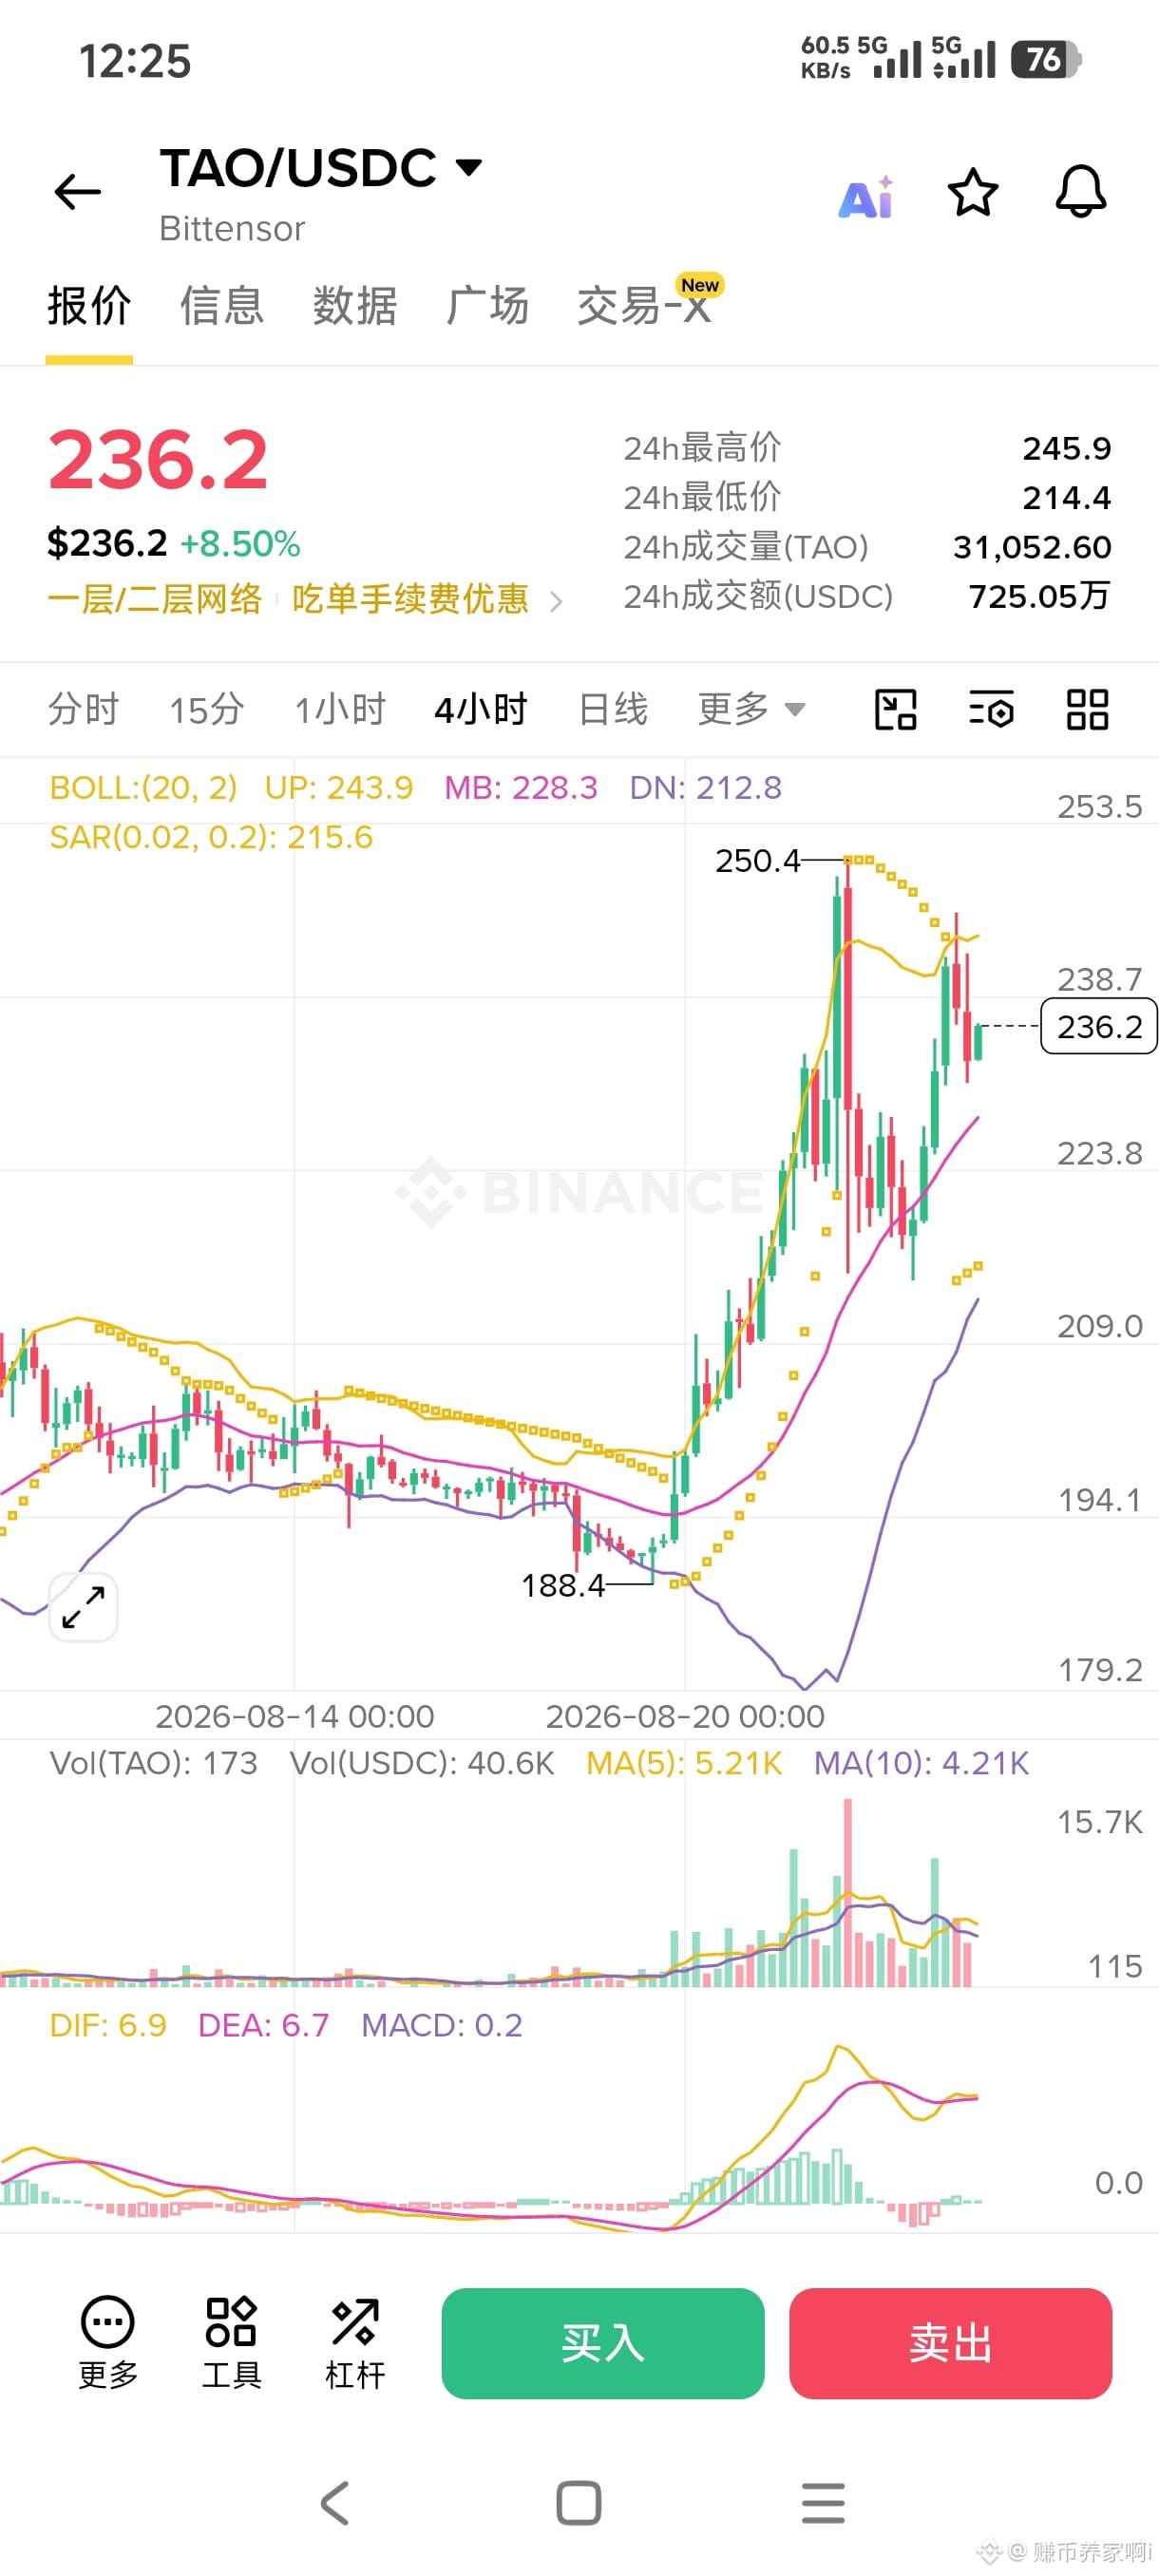Open the chart drawing tools icon
The width and height of the screenshot is (1159, 2576).
pos(895,710)
